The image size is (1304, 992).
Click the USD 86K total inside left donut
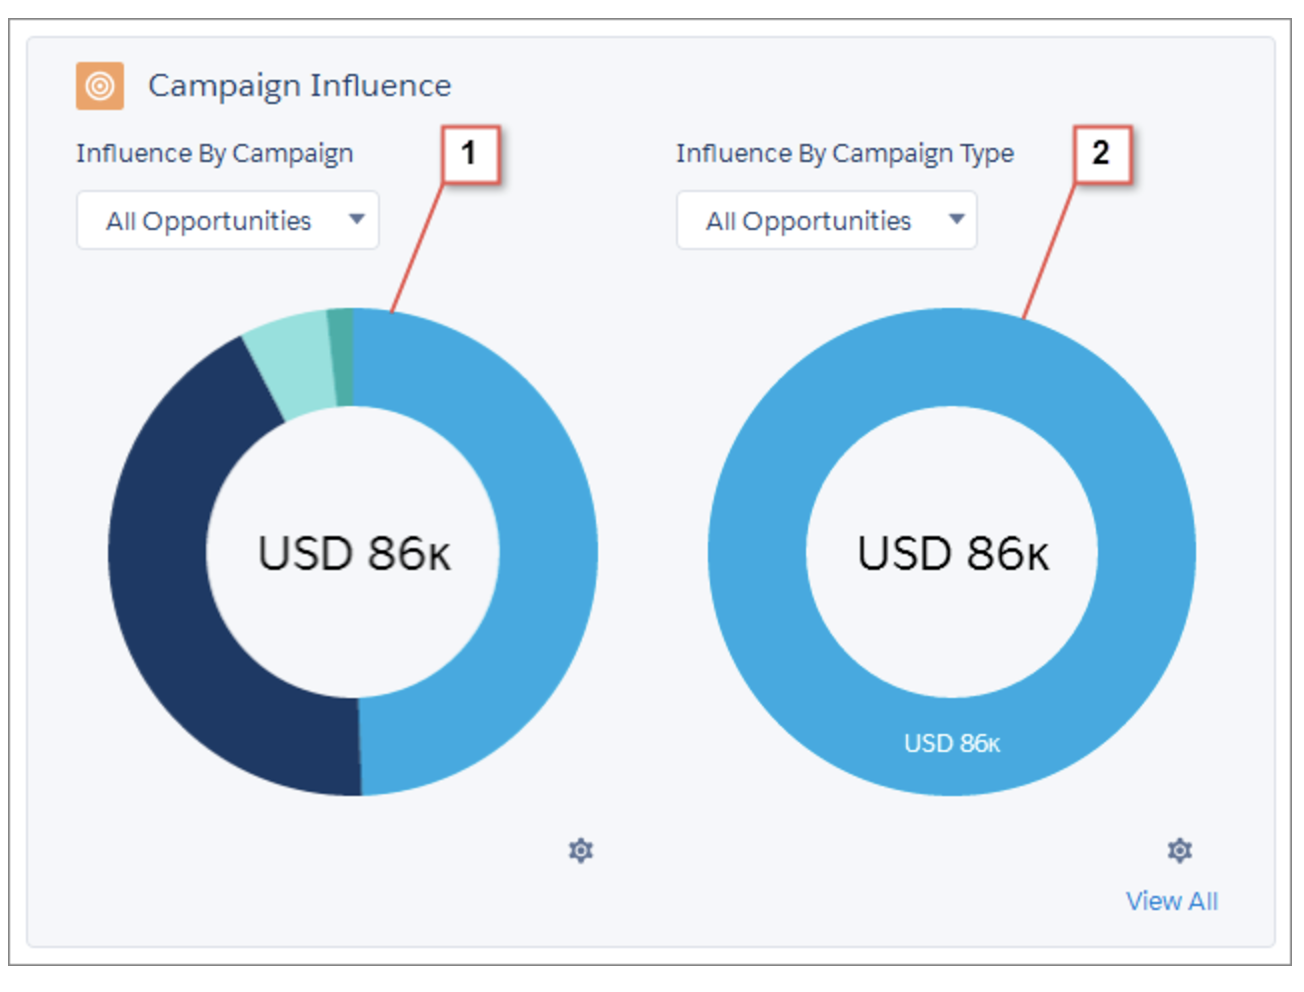(x=354, y=553)
